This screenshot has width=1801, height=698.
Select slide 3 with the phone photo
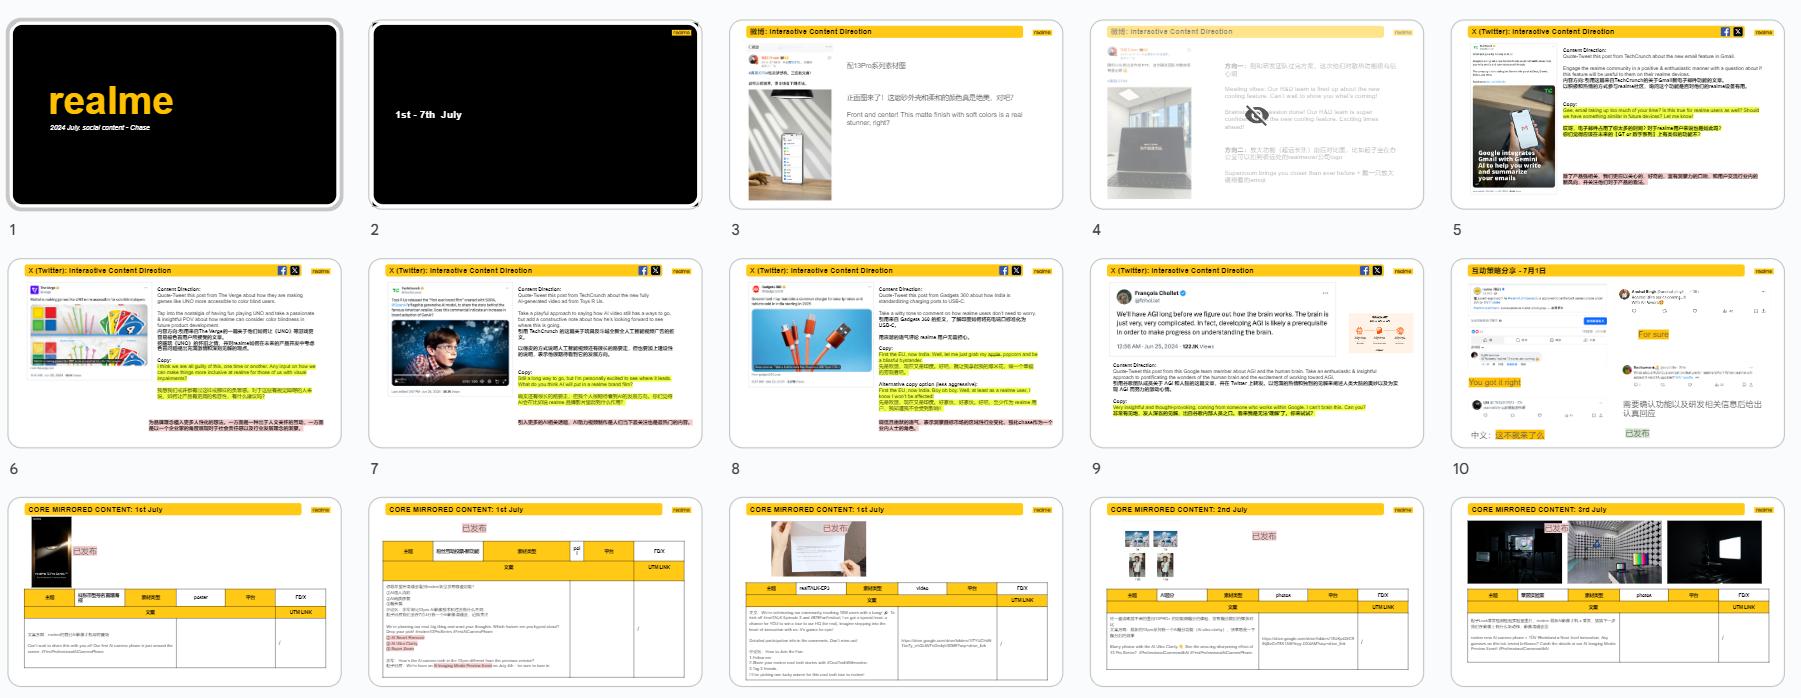pyautogui.click(x=896, y=115)
